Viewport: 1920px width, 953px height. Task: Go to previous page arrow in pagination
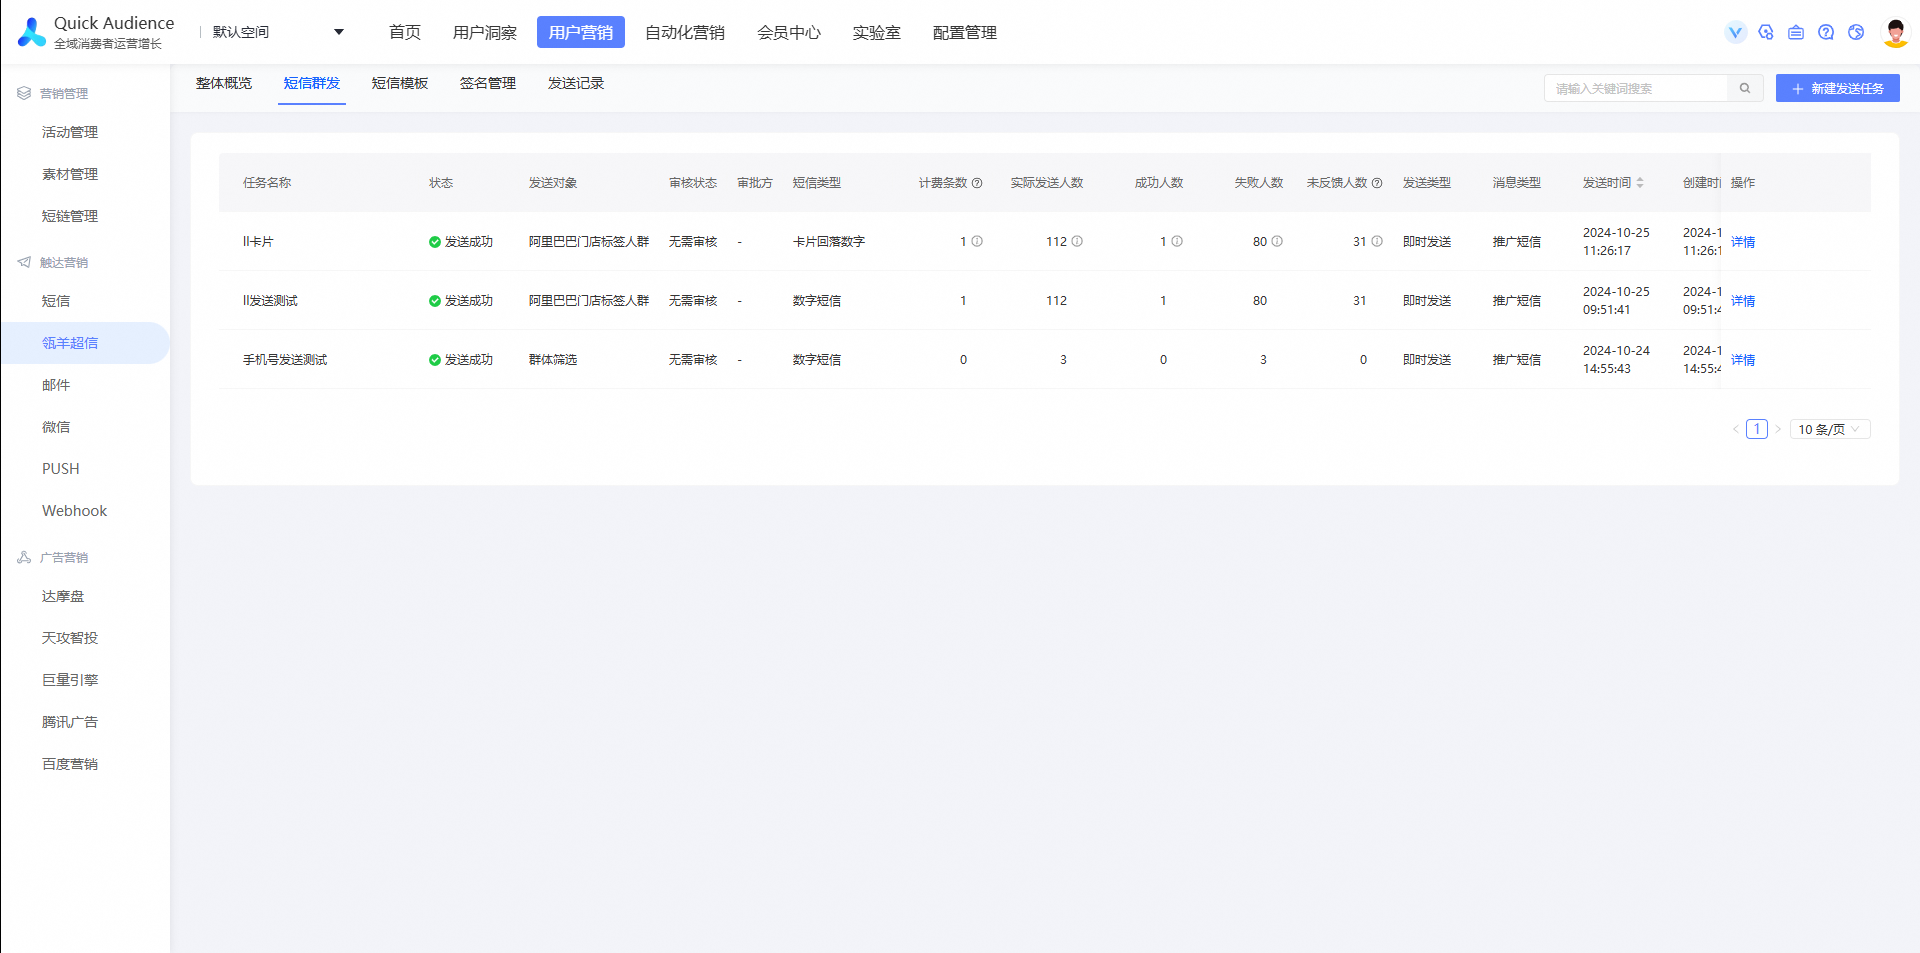coord(1736,429)
